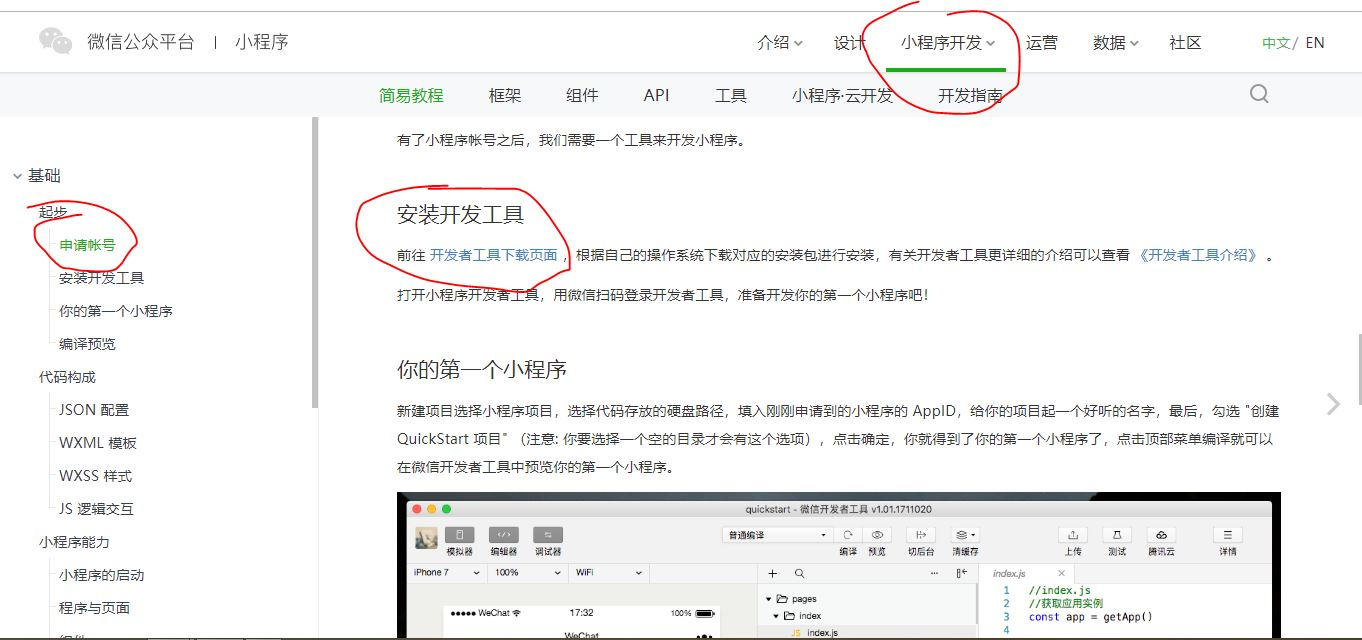Open 小程序能力 in the sidebar
Viewport: 1362px width, 640px height.
pyautogui.click(x=74, y=542)
